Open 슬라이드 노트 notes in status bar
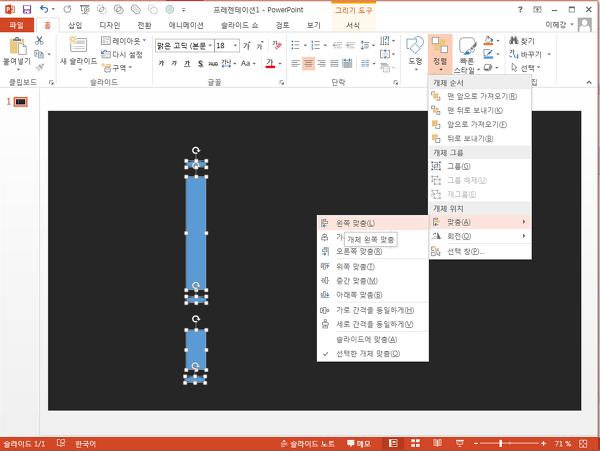The height and width of the screenshot is (451, 600). pyautogui.click(x=308, y=444)
